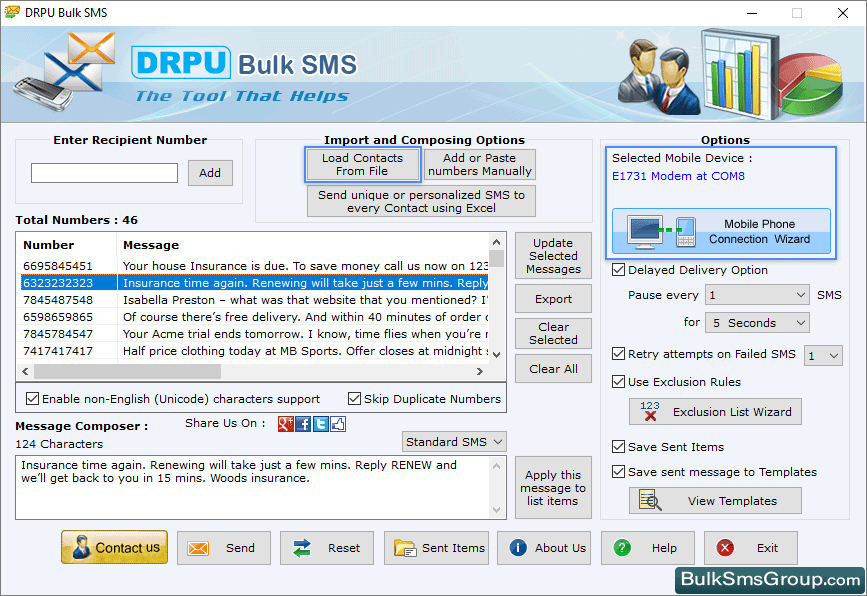Click Load Contacts From File button
The width and height of the screenshot is (867, 596).
[362, 164]
